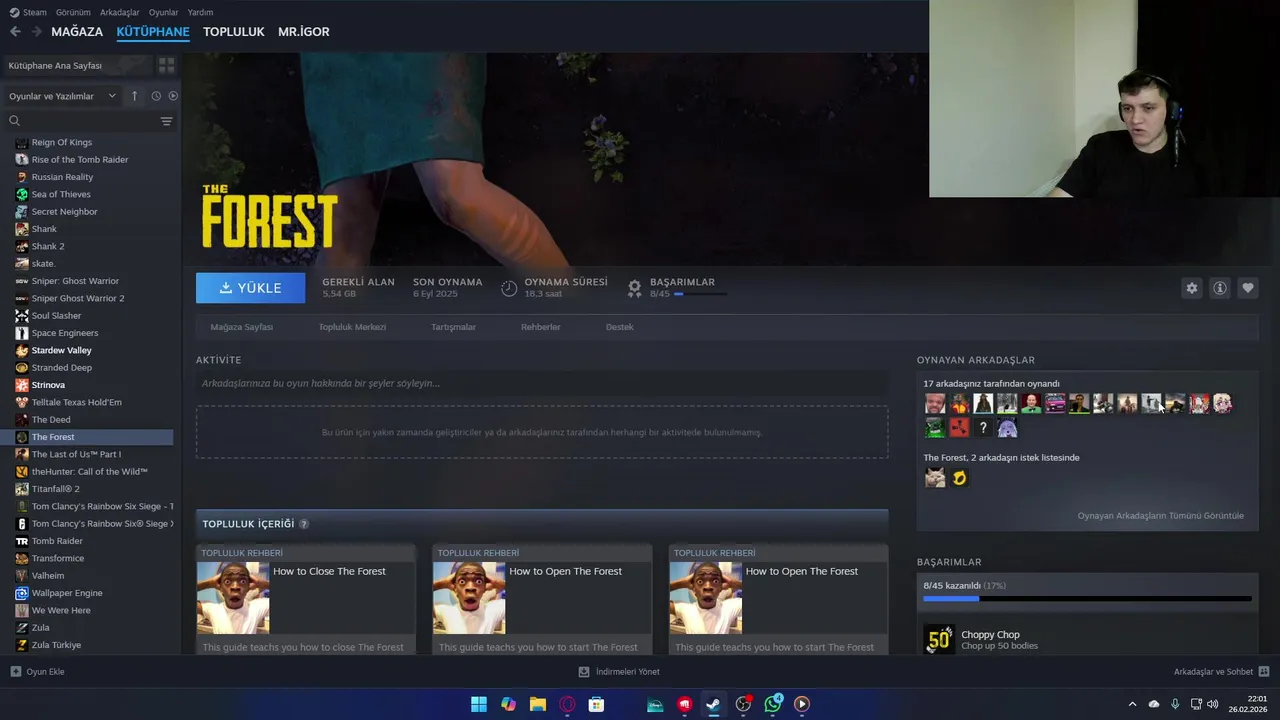
Task: Select Stardew Valley in library
Action: [61, 350]
